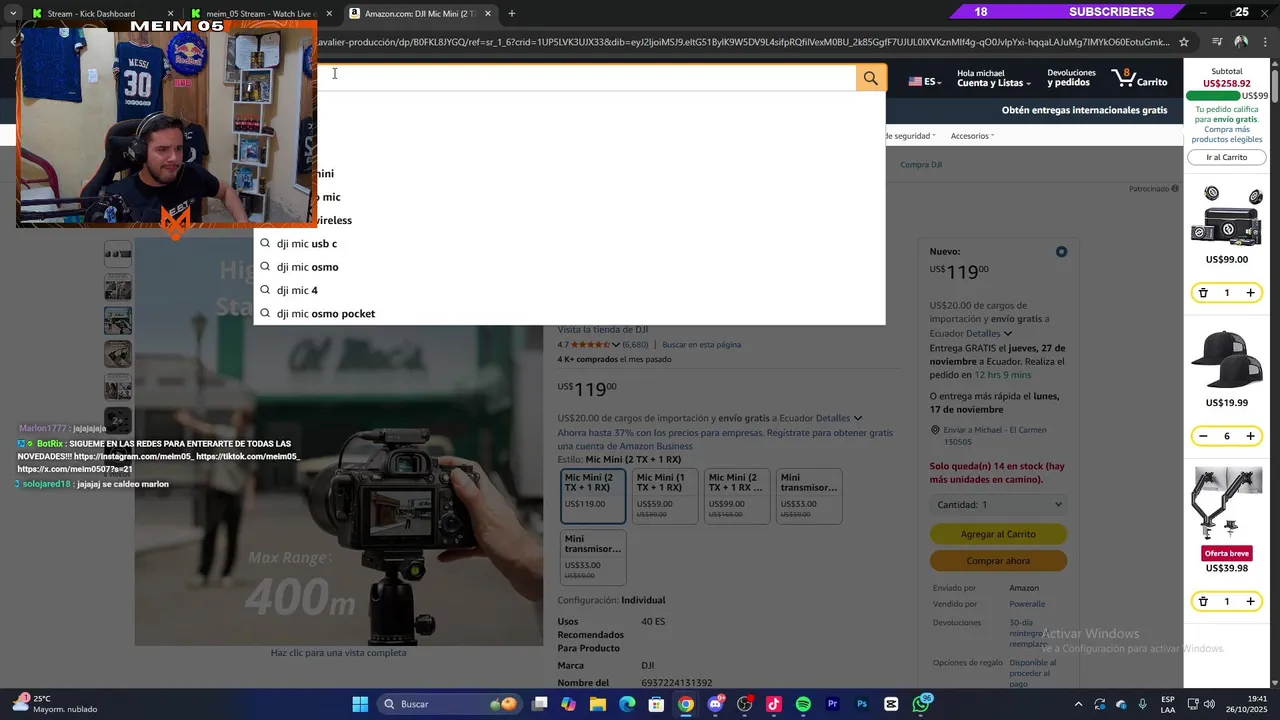Click the Sponsored info icon next to Patrocinado

tap(1175, 188)
